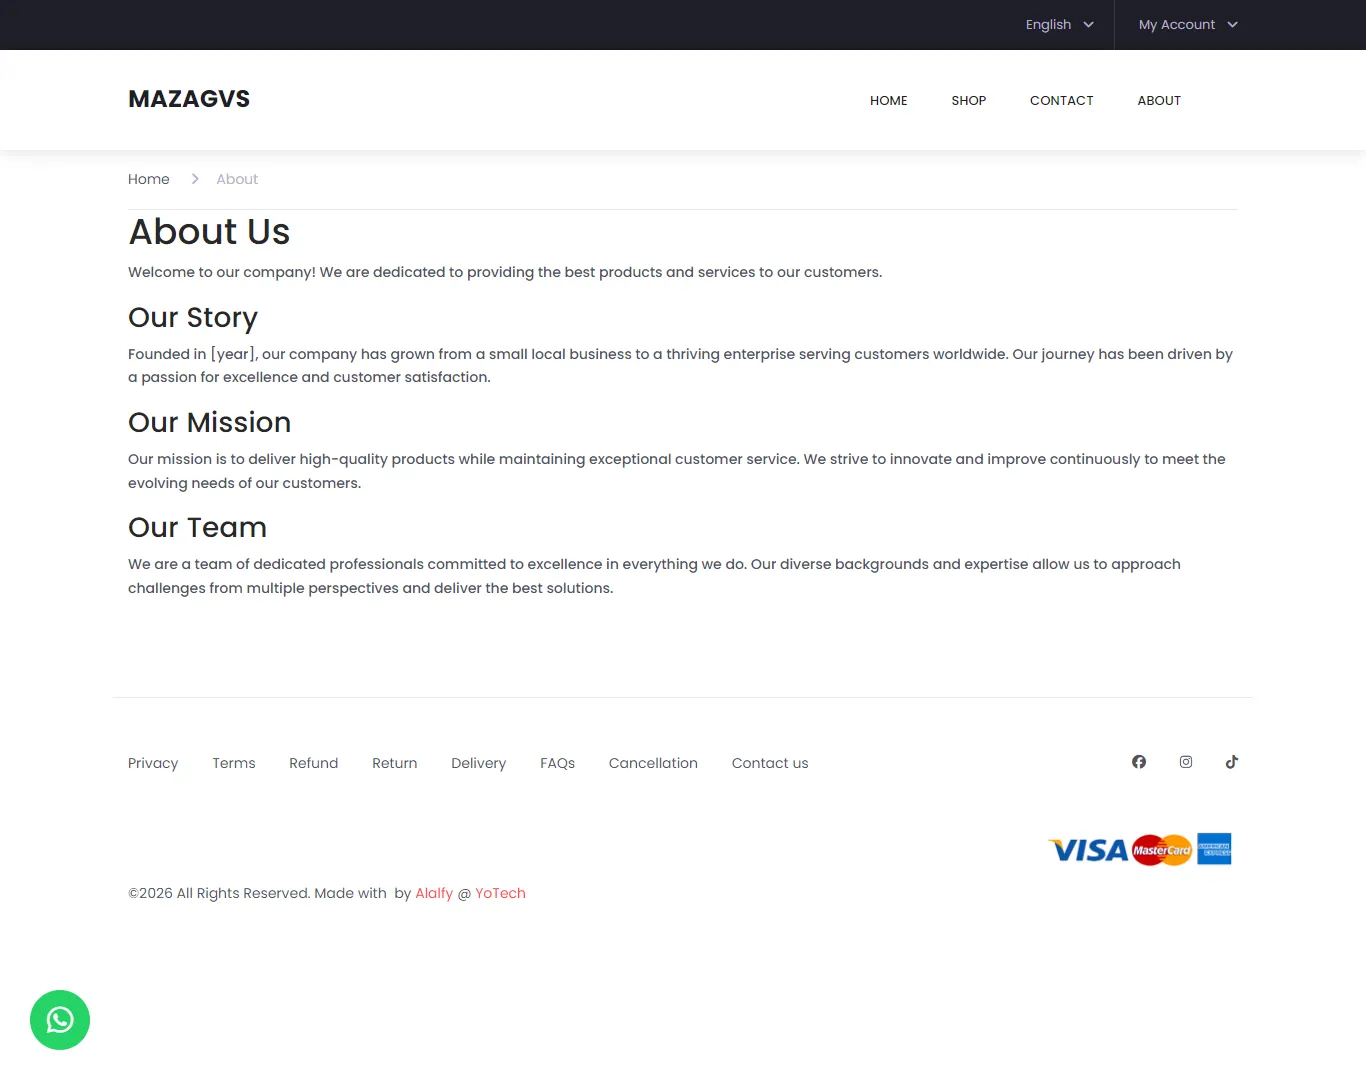Open the My Account dropdown

(1187, 25)
